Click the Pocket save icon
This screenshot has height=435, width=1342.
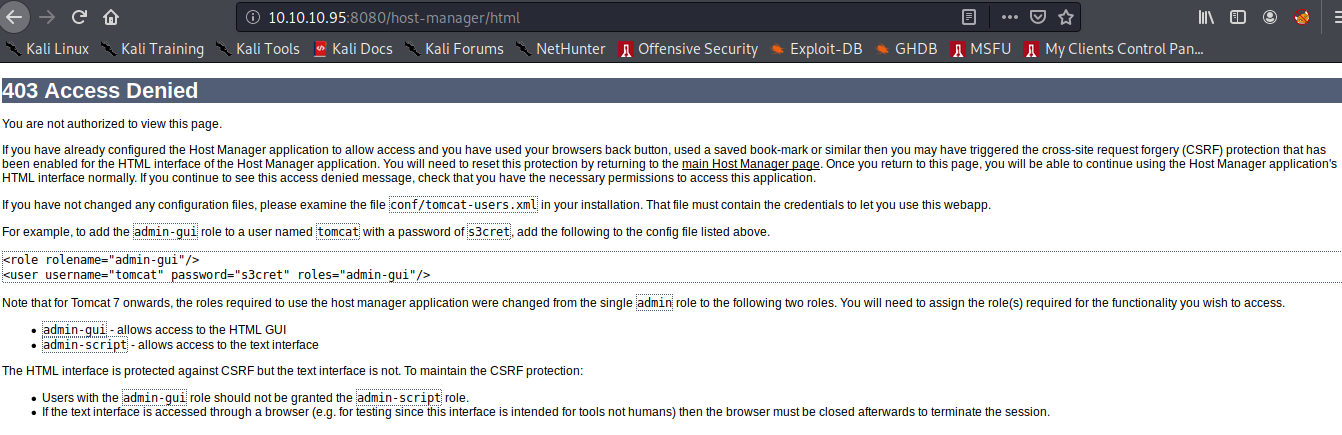coord(1038,17)
